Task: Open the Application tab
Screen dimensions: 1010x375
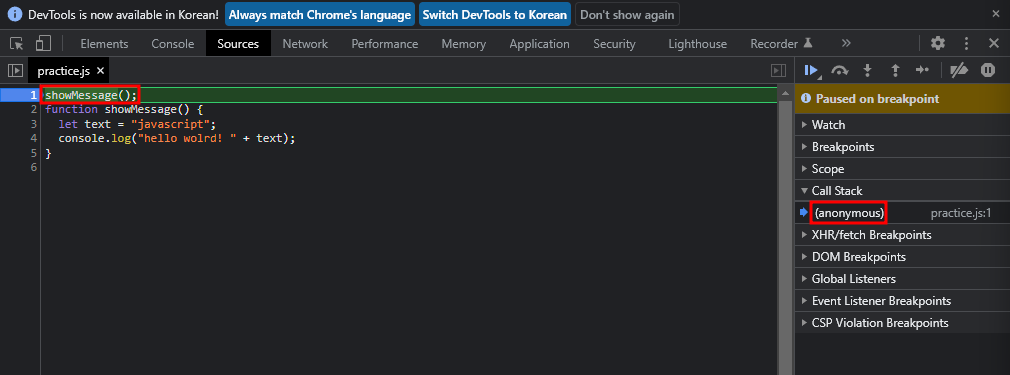Action: tap(540, 44)
